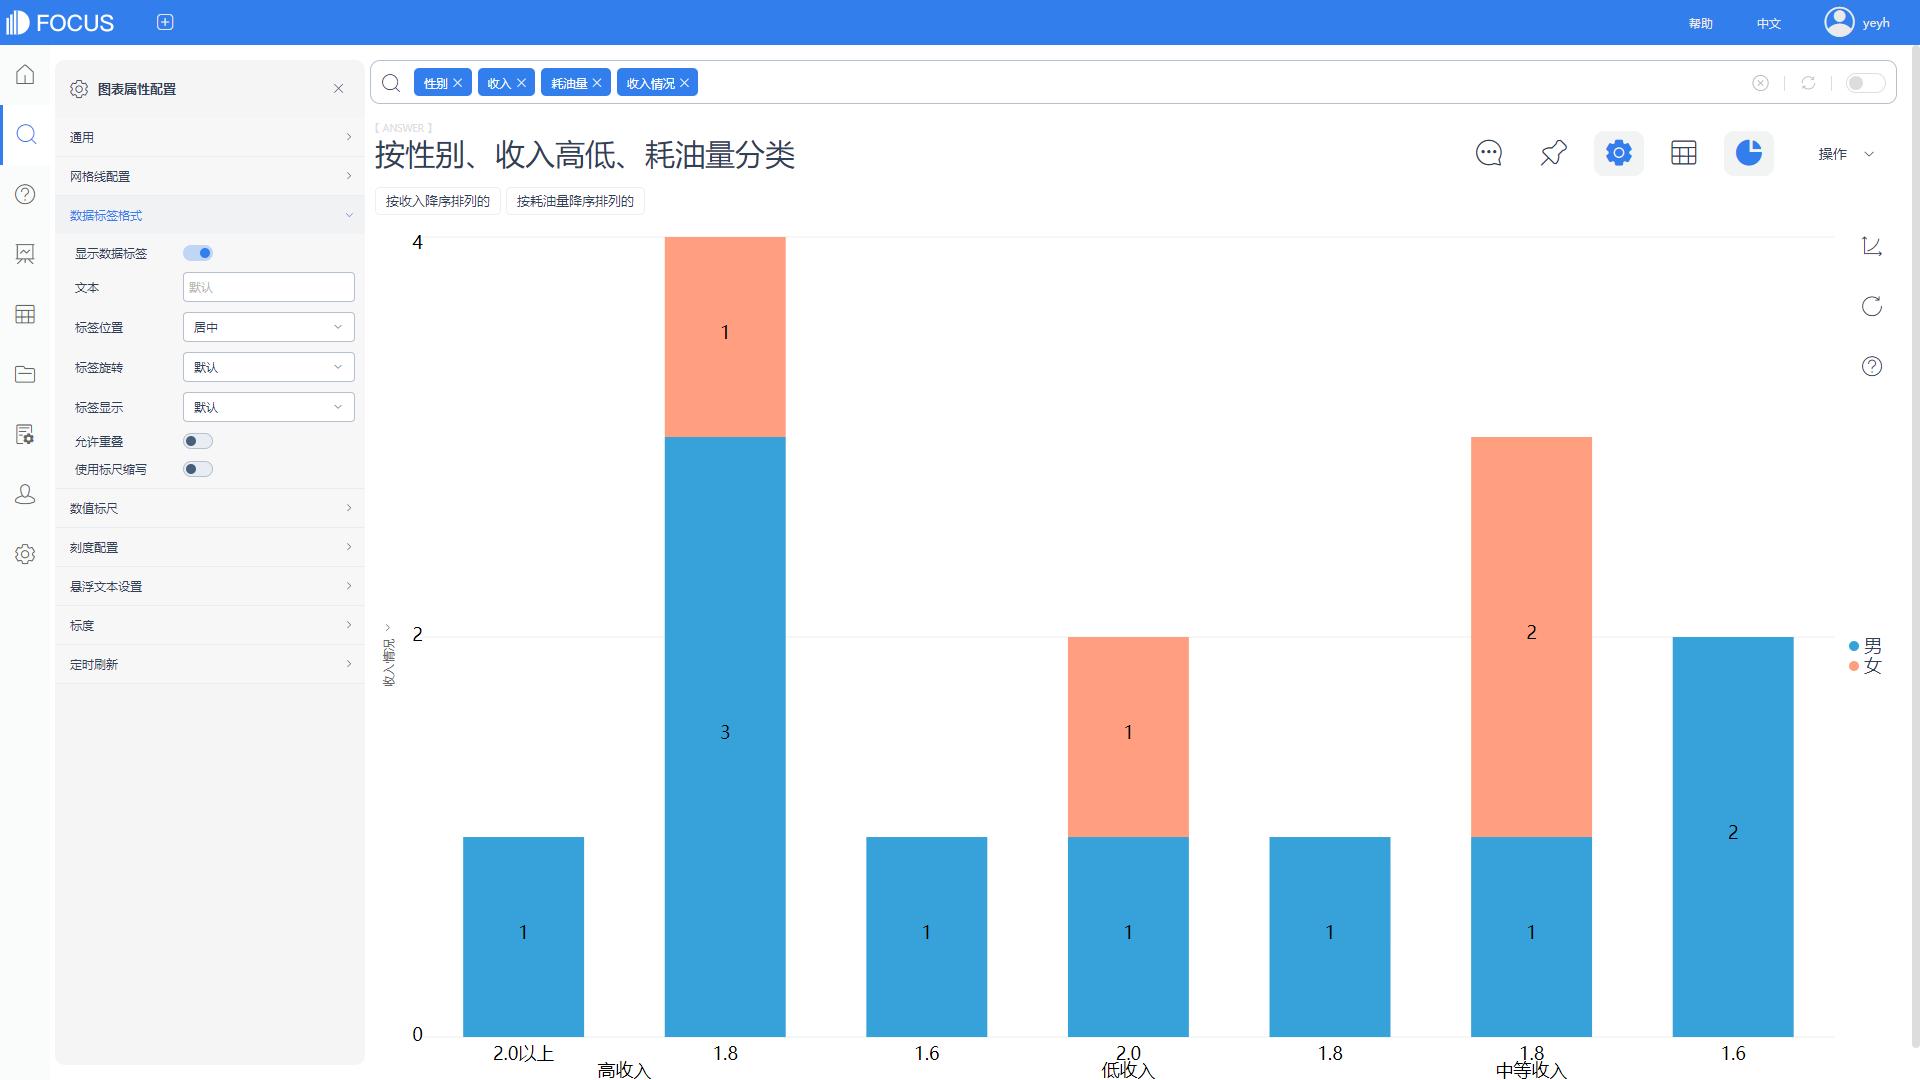Image resolution: width=1920 pixels, height=1080 pixels.
Task: Switch to table view icon
Action: pyautogui.click(x=1683, y=153)
